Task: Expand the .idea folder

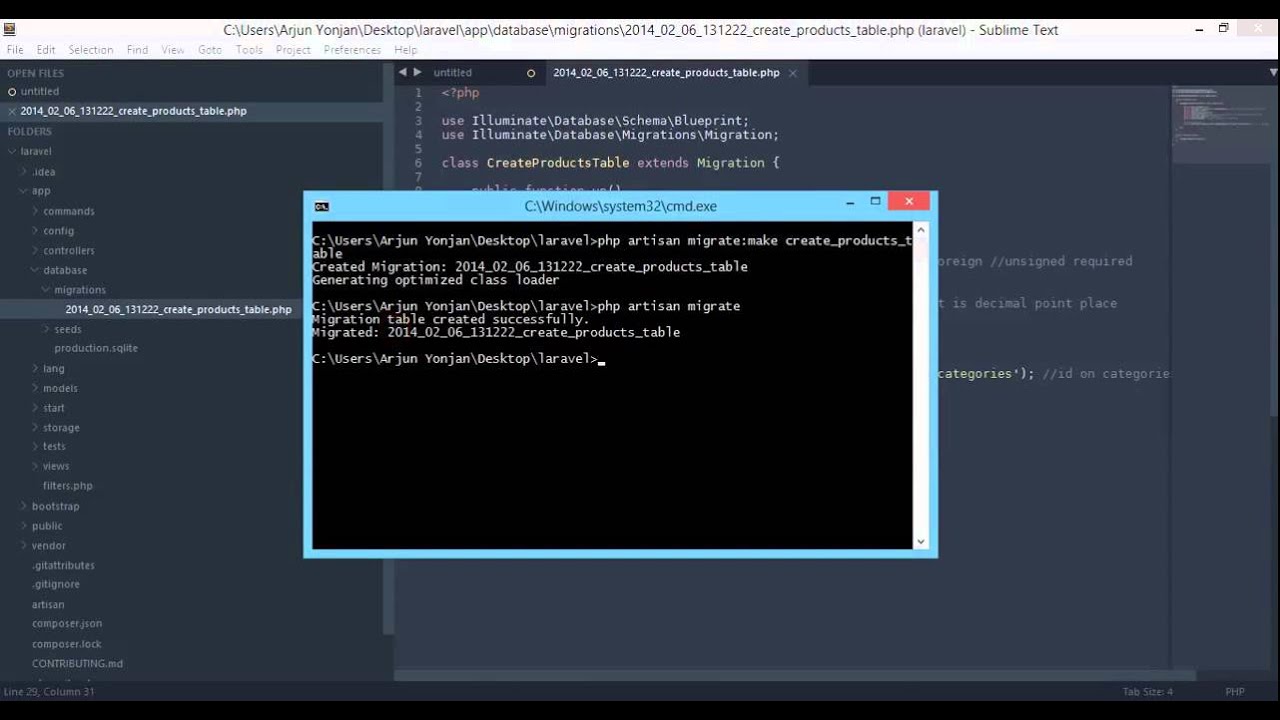Action: coord(24,172)
